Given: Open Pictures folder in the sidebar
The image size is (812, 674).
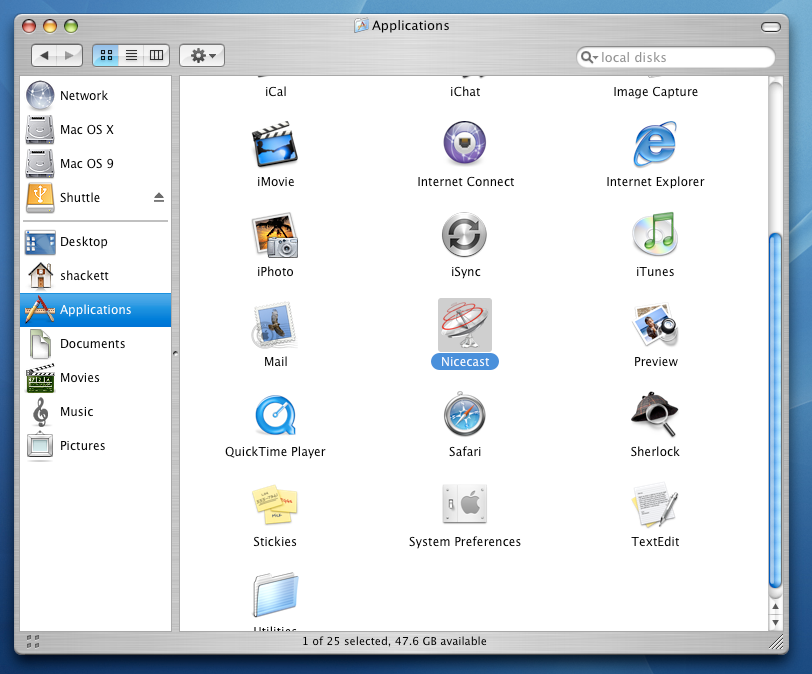Looking at the screenshot, I should point(95,446).
